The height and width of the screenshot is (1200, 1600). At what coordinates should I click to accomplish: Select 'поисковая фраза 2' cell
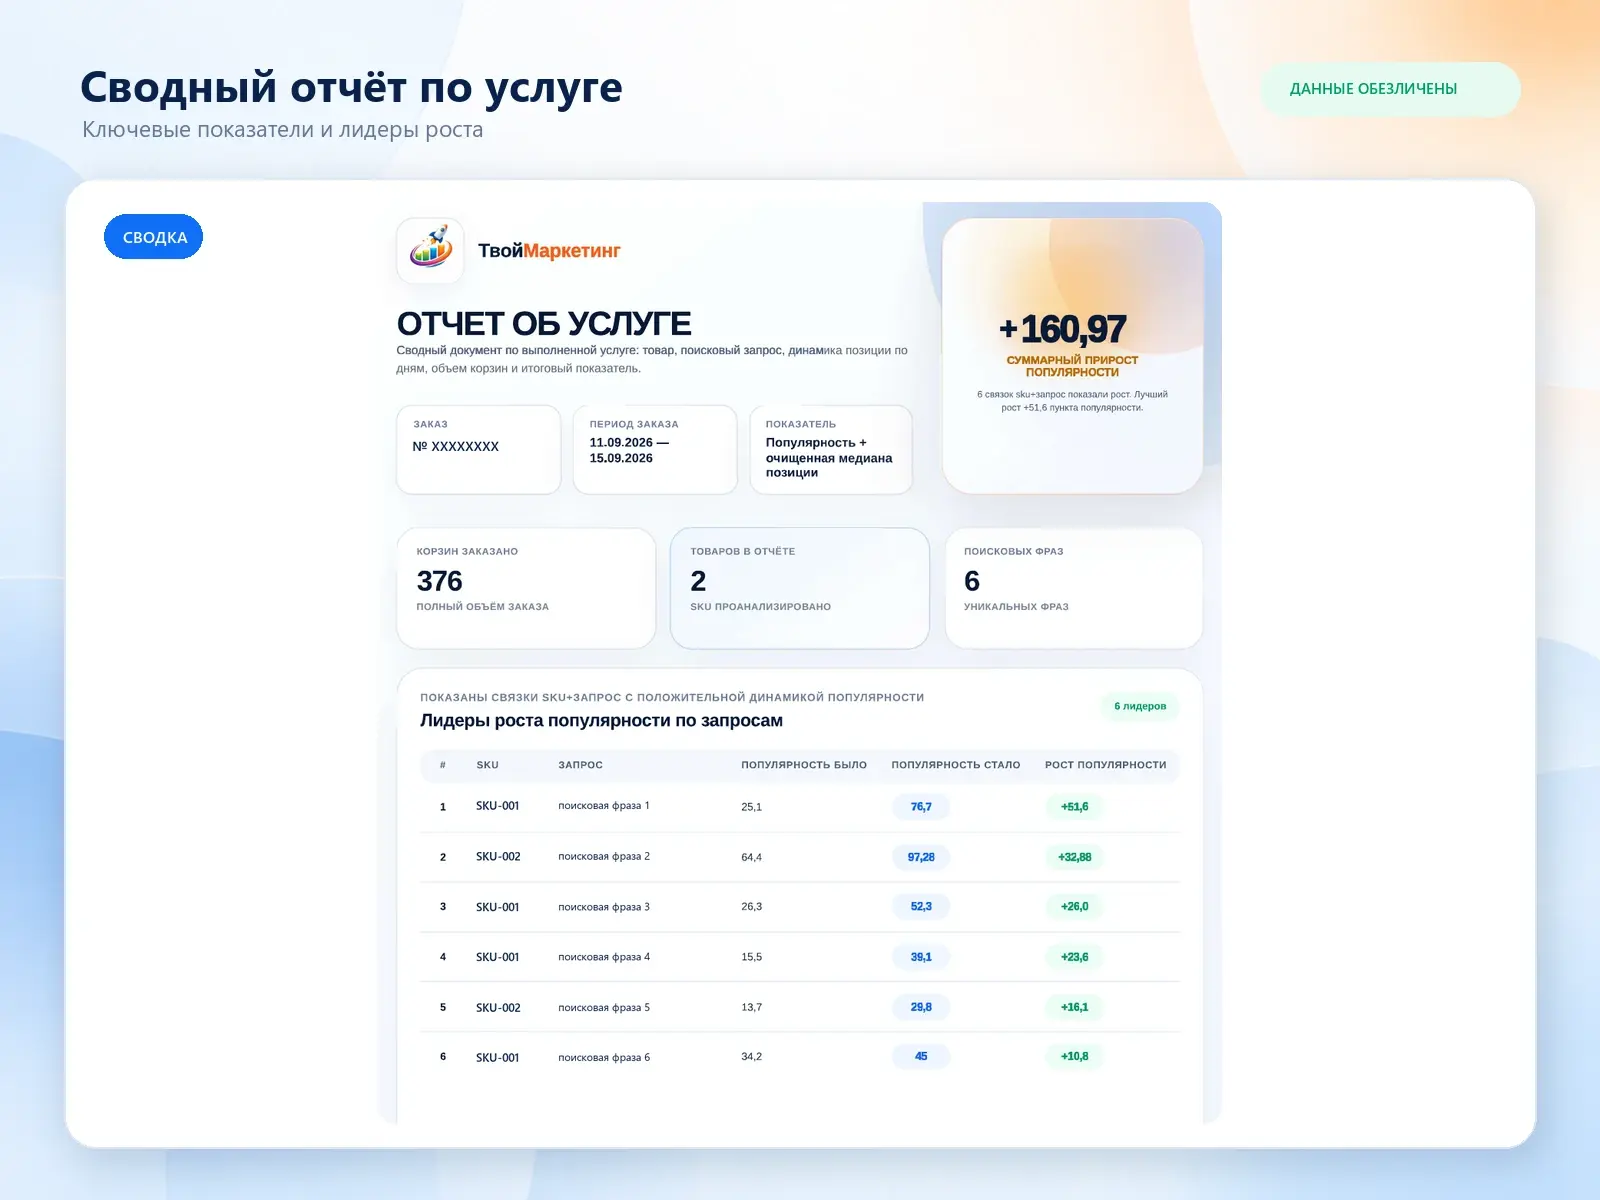[x=604, y=857]
